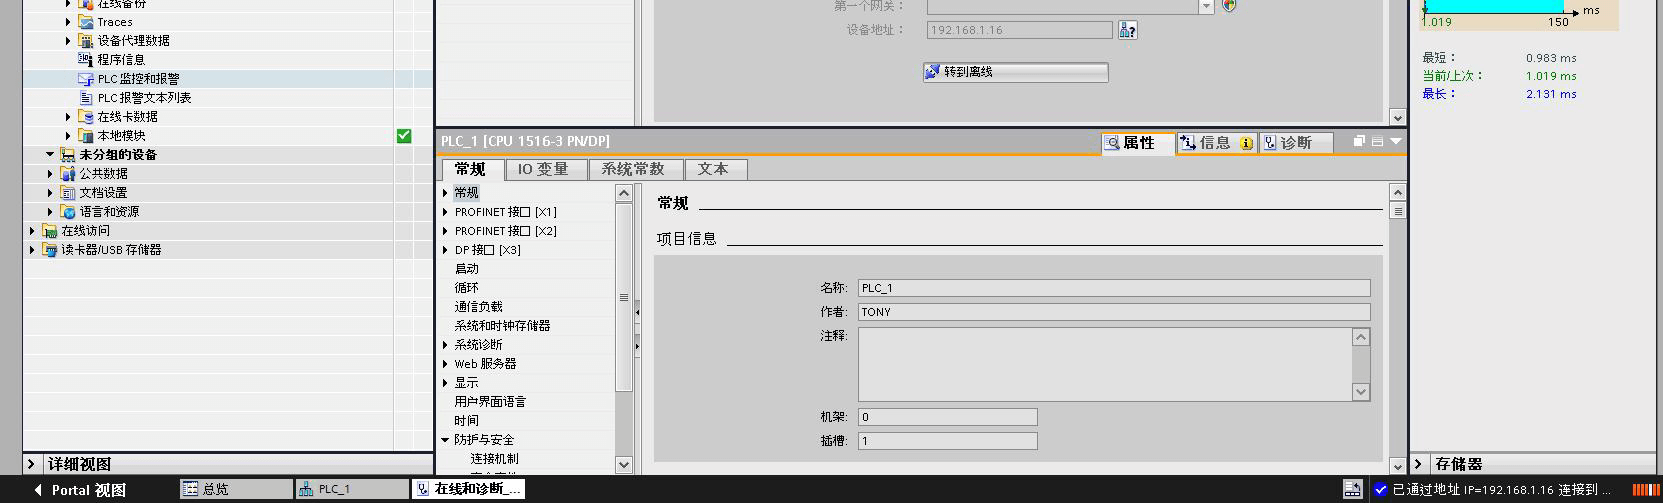Click the blue checkmark connection status indicator

pyautogui.click(x=1381, y=489)
